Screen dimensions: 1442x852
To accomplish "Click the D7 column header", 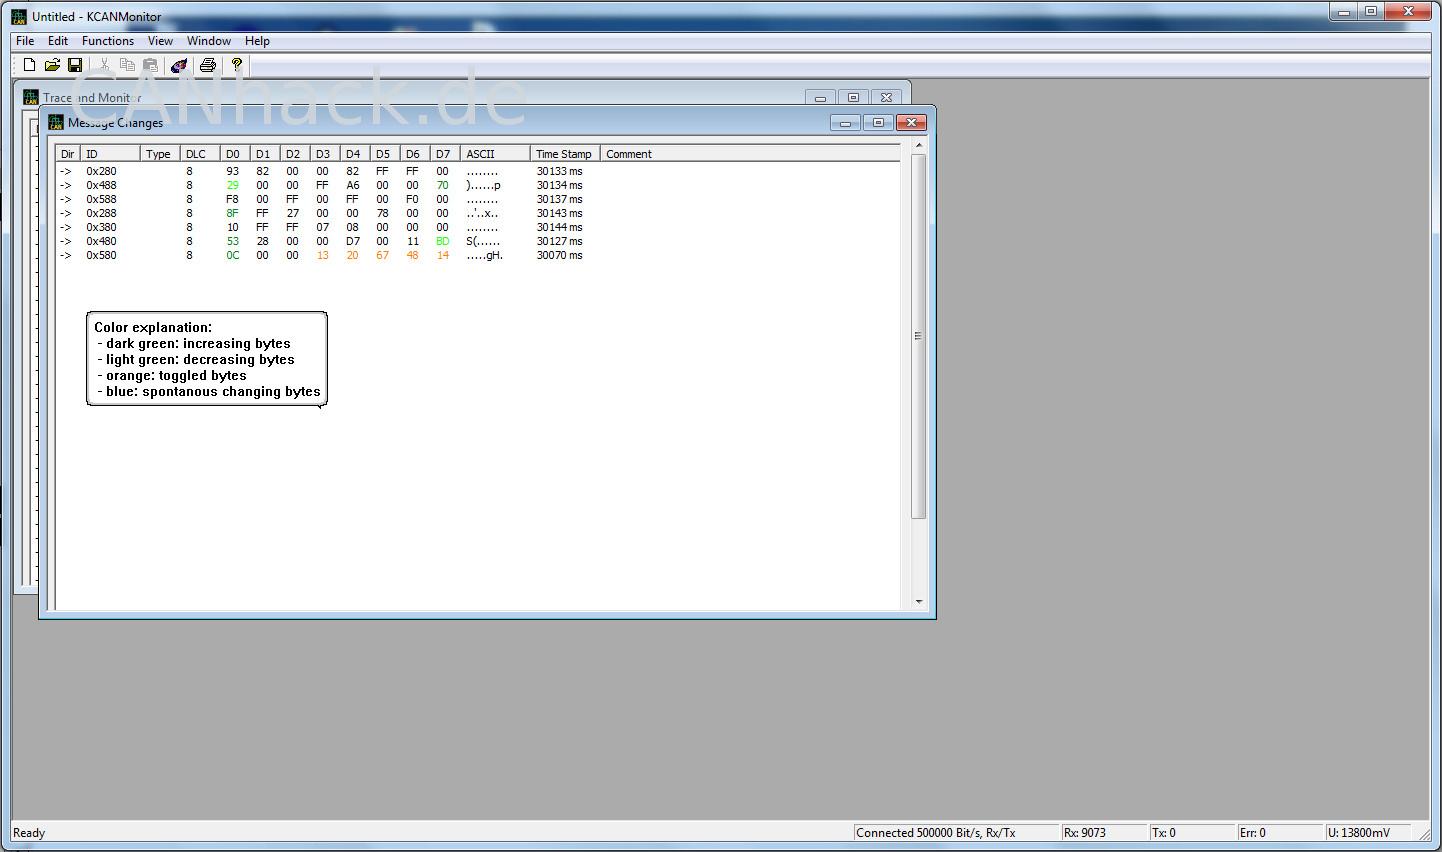I will [x=445, y=154].
